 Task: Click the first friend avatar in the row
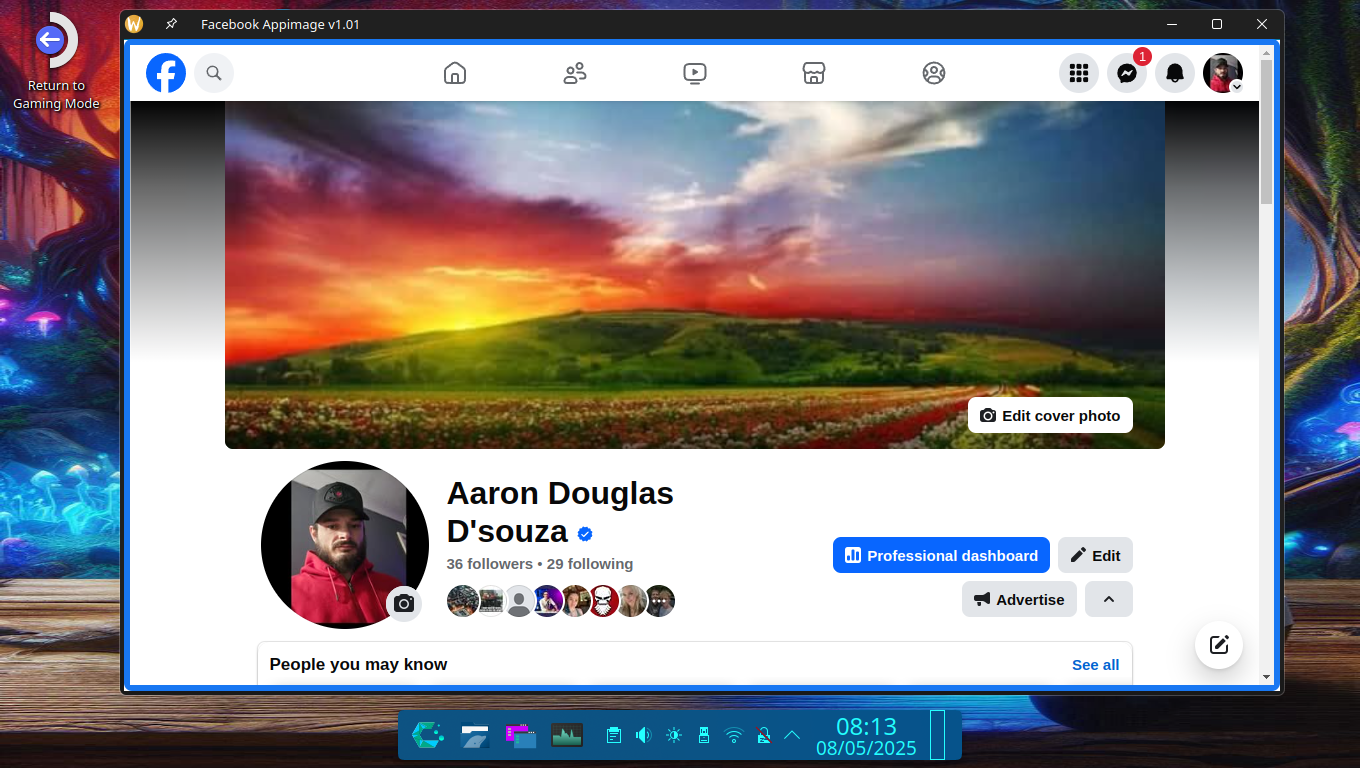pyautogui.click(x=463, y=601)
